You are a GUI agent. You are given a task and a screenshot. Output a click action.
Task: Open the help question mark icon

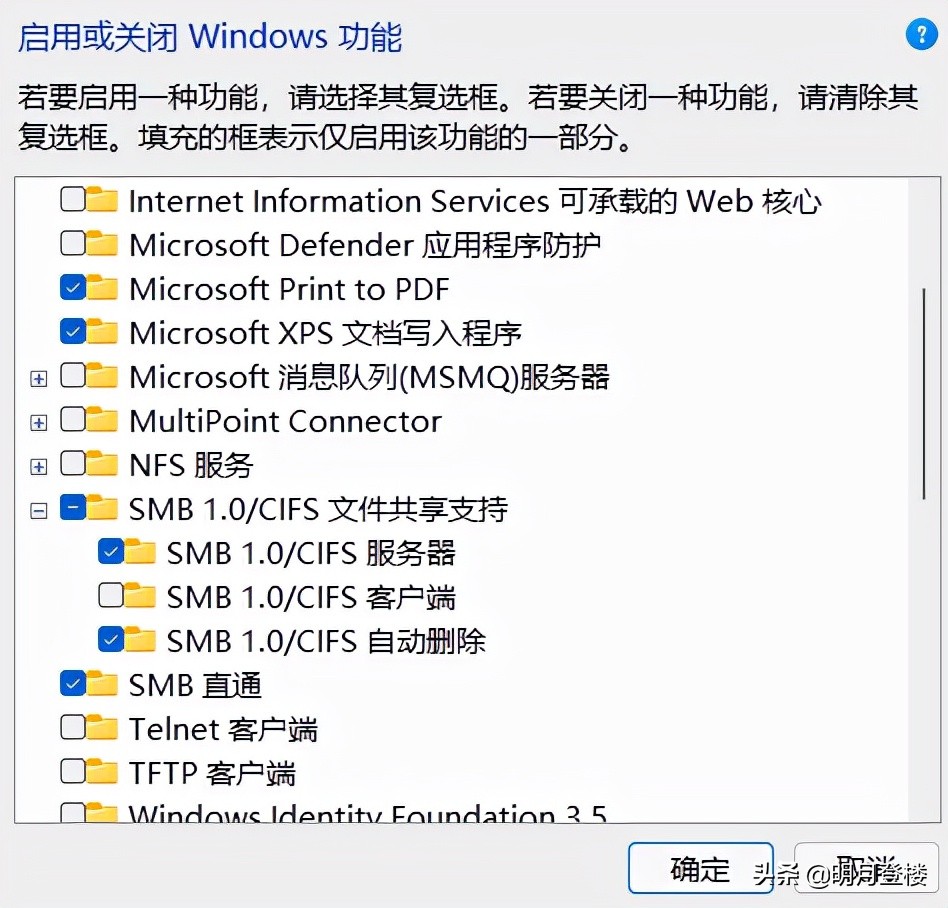[919, 33]
